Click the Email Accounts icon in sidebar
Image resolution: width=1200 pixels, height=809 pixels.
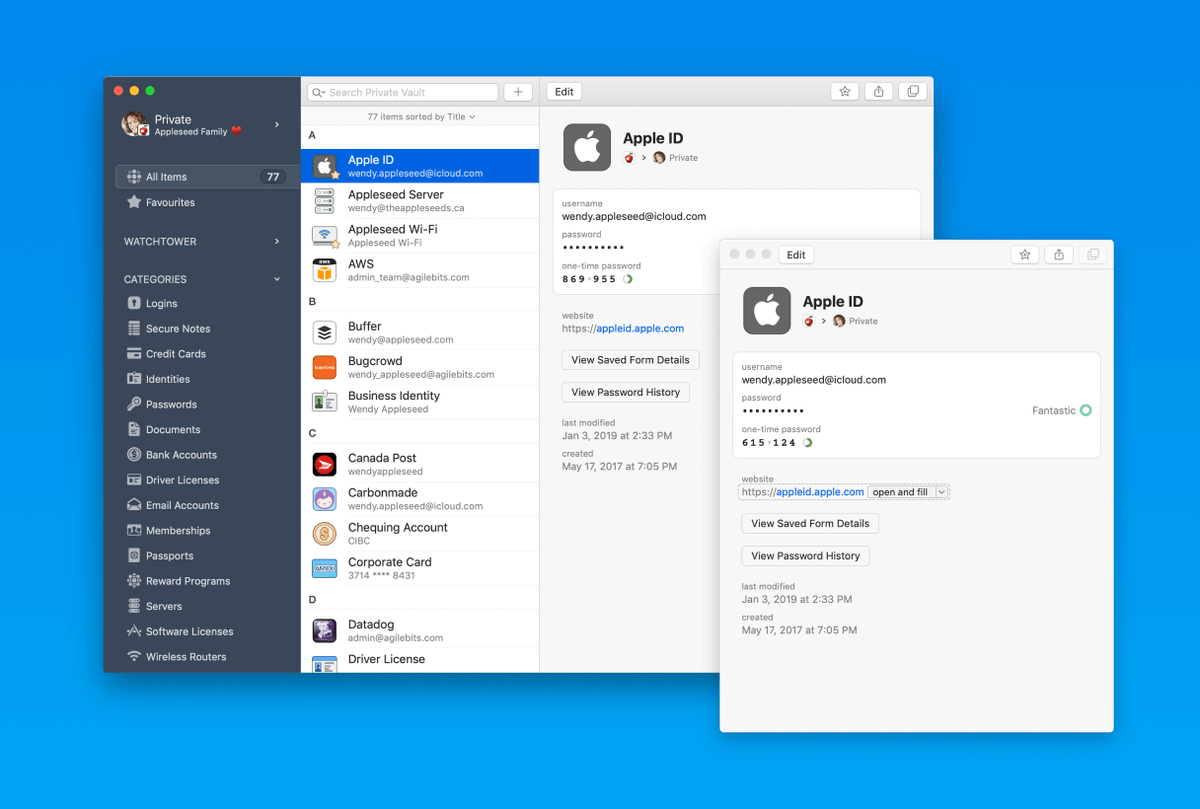(x=134, y=505)
